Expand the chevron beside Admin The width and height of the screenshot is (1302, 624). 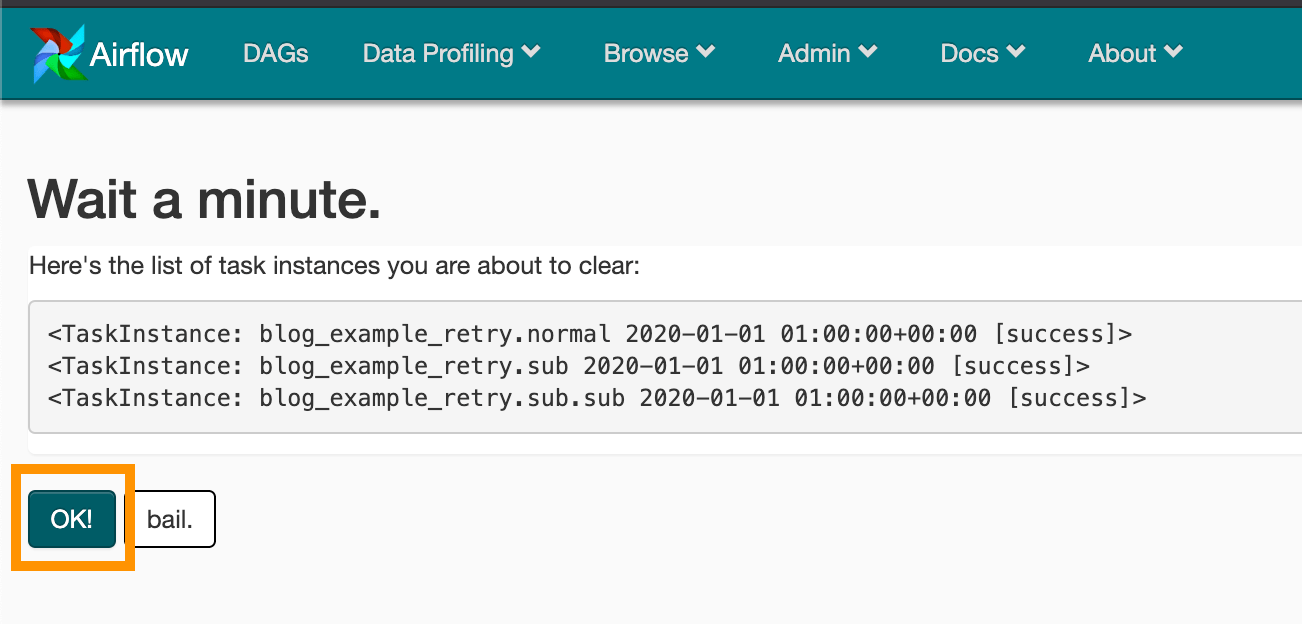[868, 52]
